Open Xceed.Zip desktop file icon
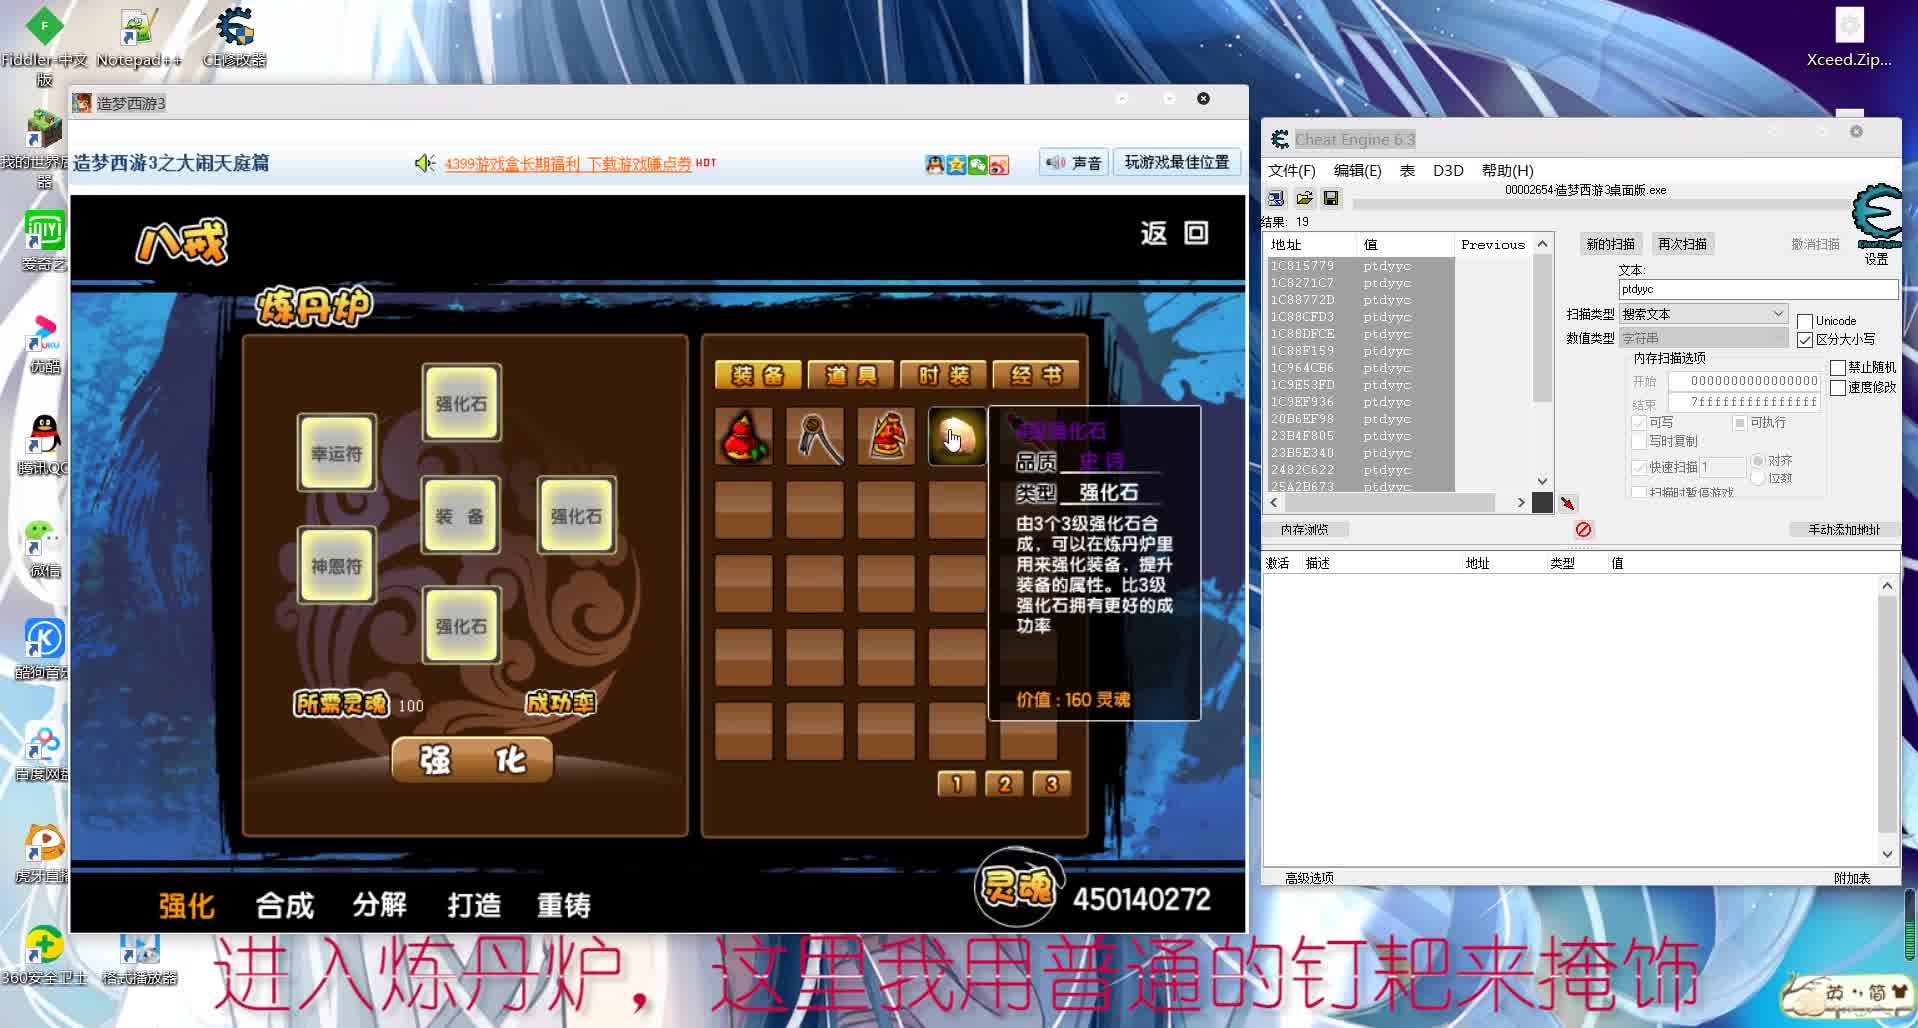Image resolution: width=1918 pixels, height=1028 pixels. coord(1849,38)
